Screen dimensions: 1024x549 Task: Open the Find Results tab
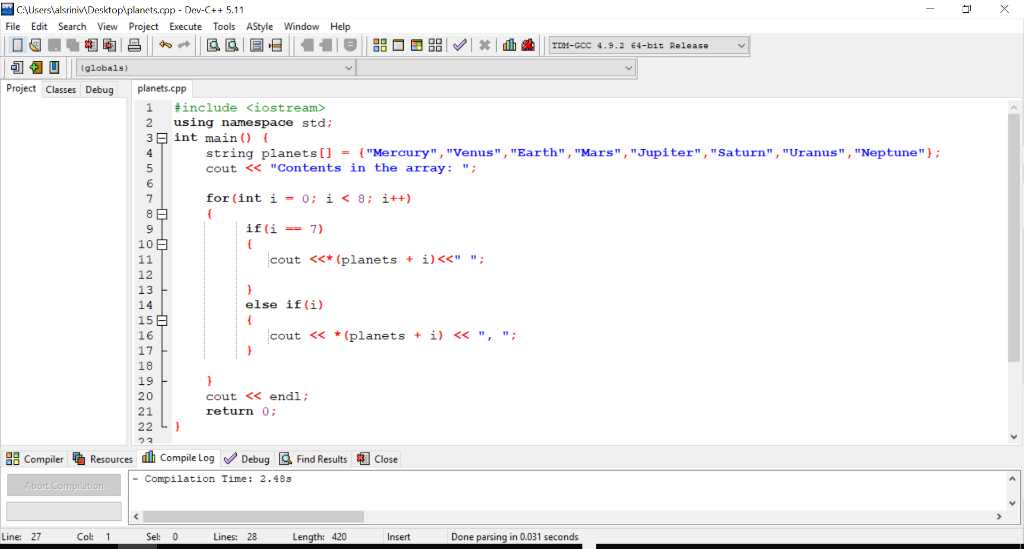(313, 459)
